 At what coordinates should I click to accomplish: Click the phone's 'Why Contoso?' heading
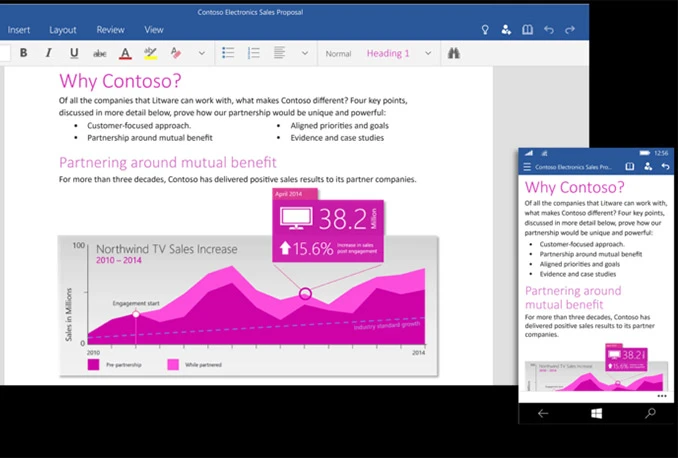pos(575,187)
